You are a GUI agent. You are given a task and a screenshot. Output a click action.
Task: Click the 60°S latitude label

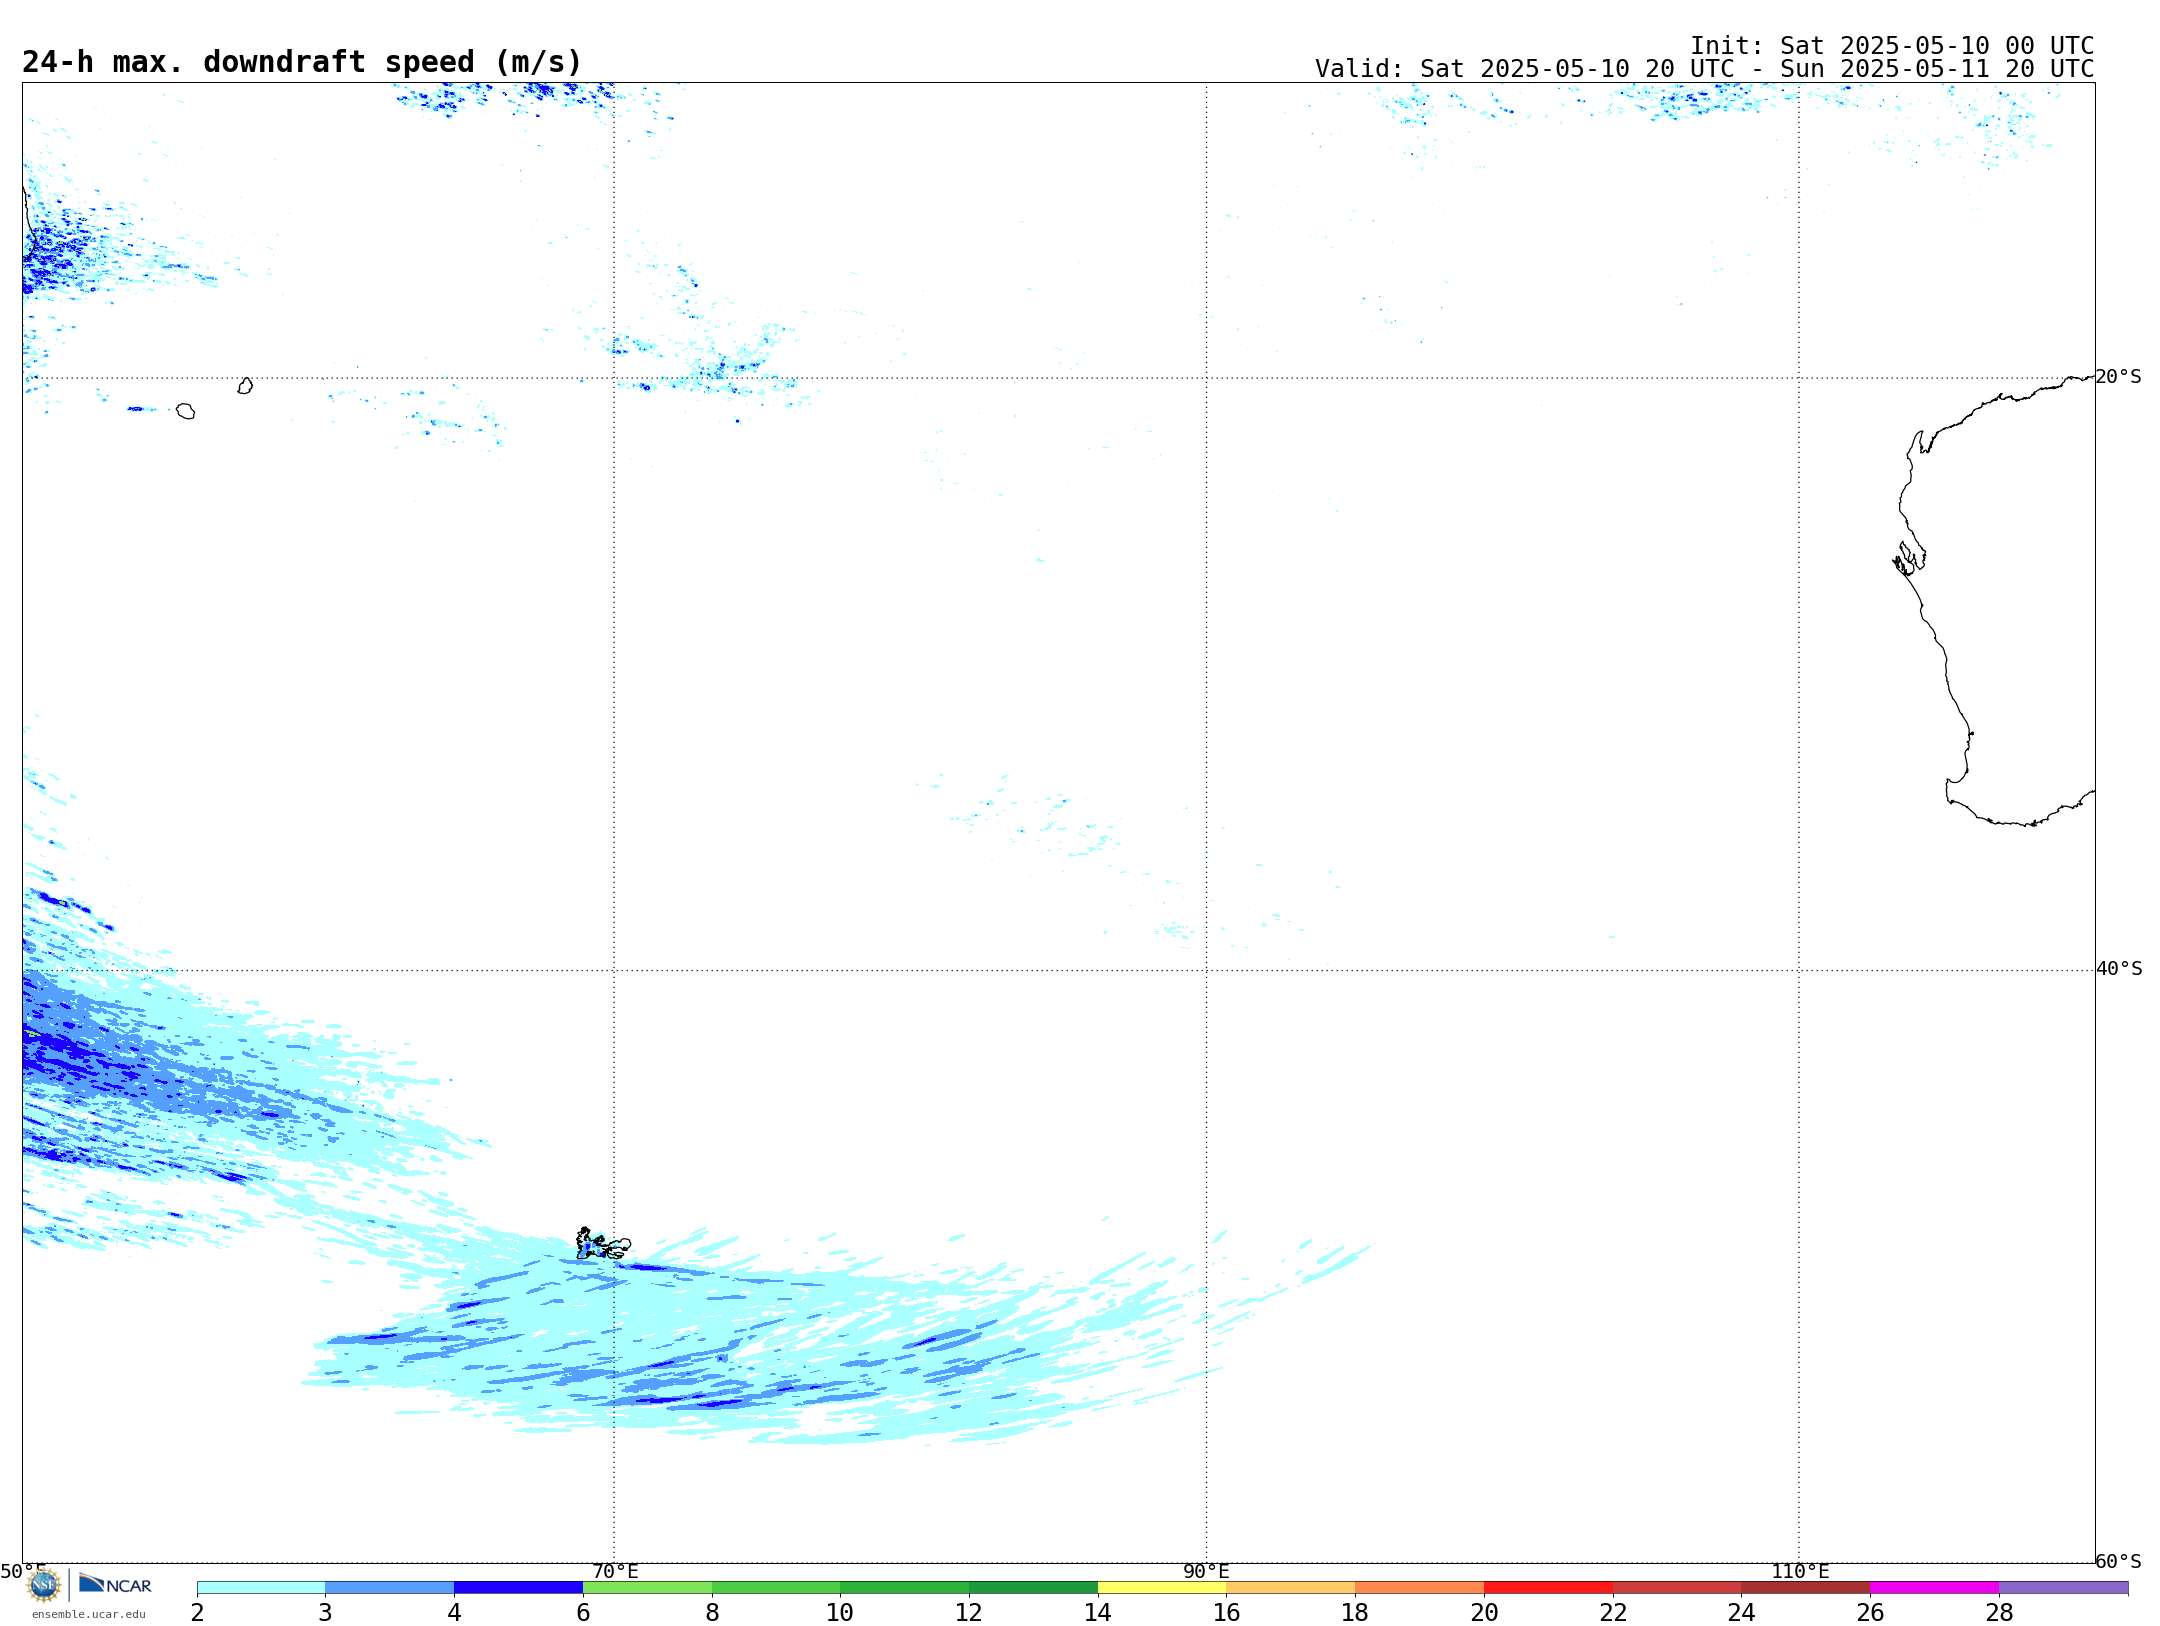pos(2118,1561)
